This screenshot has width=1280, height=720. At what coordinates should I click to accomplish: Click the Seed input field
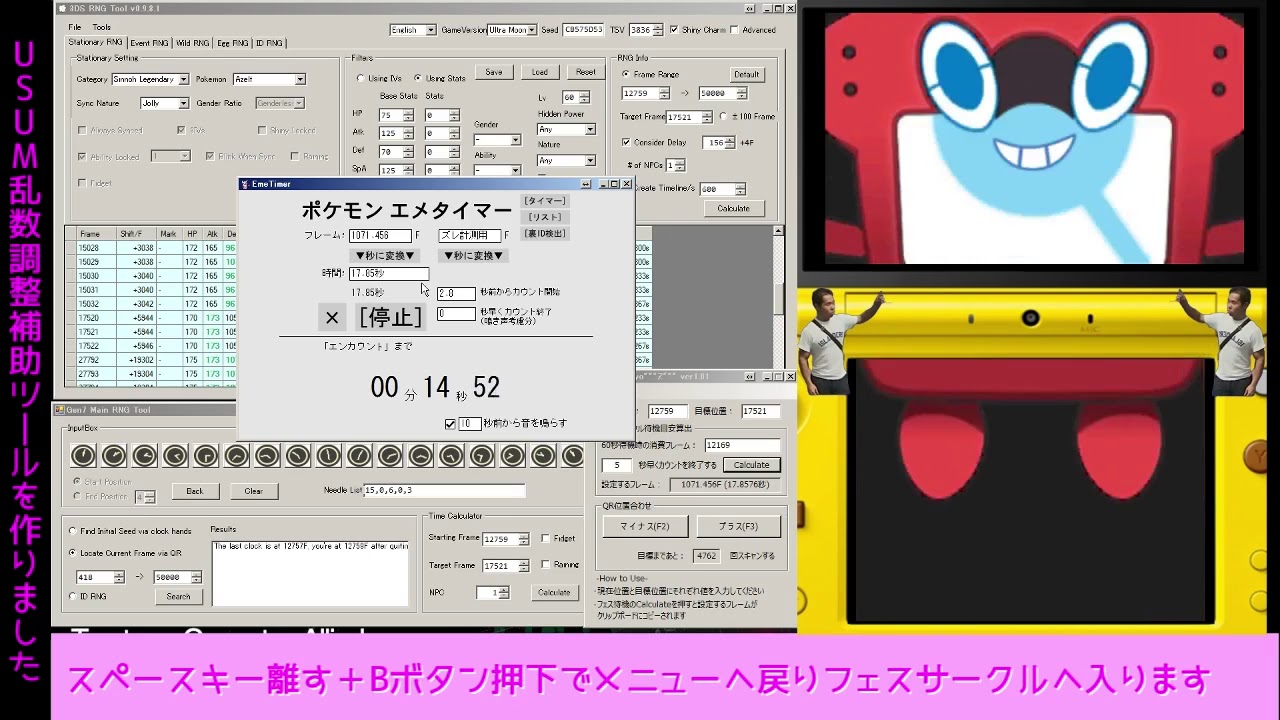[583, 30]
